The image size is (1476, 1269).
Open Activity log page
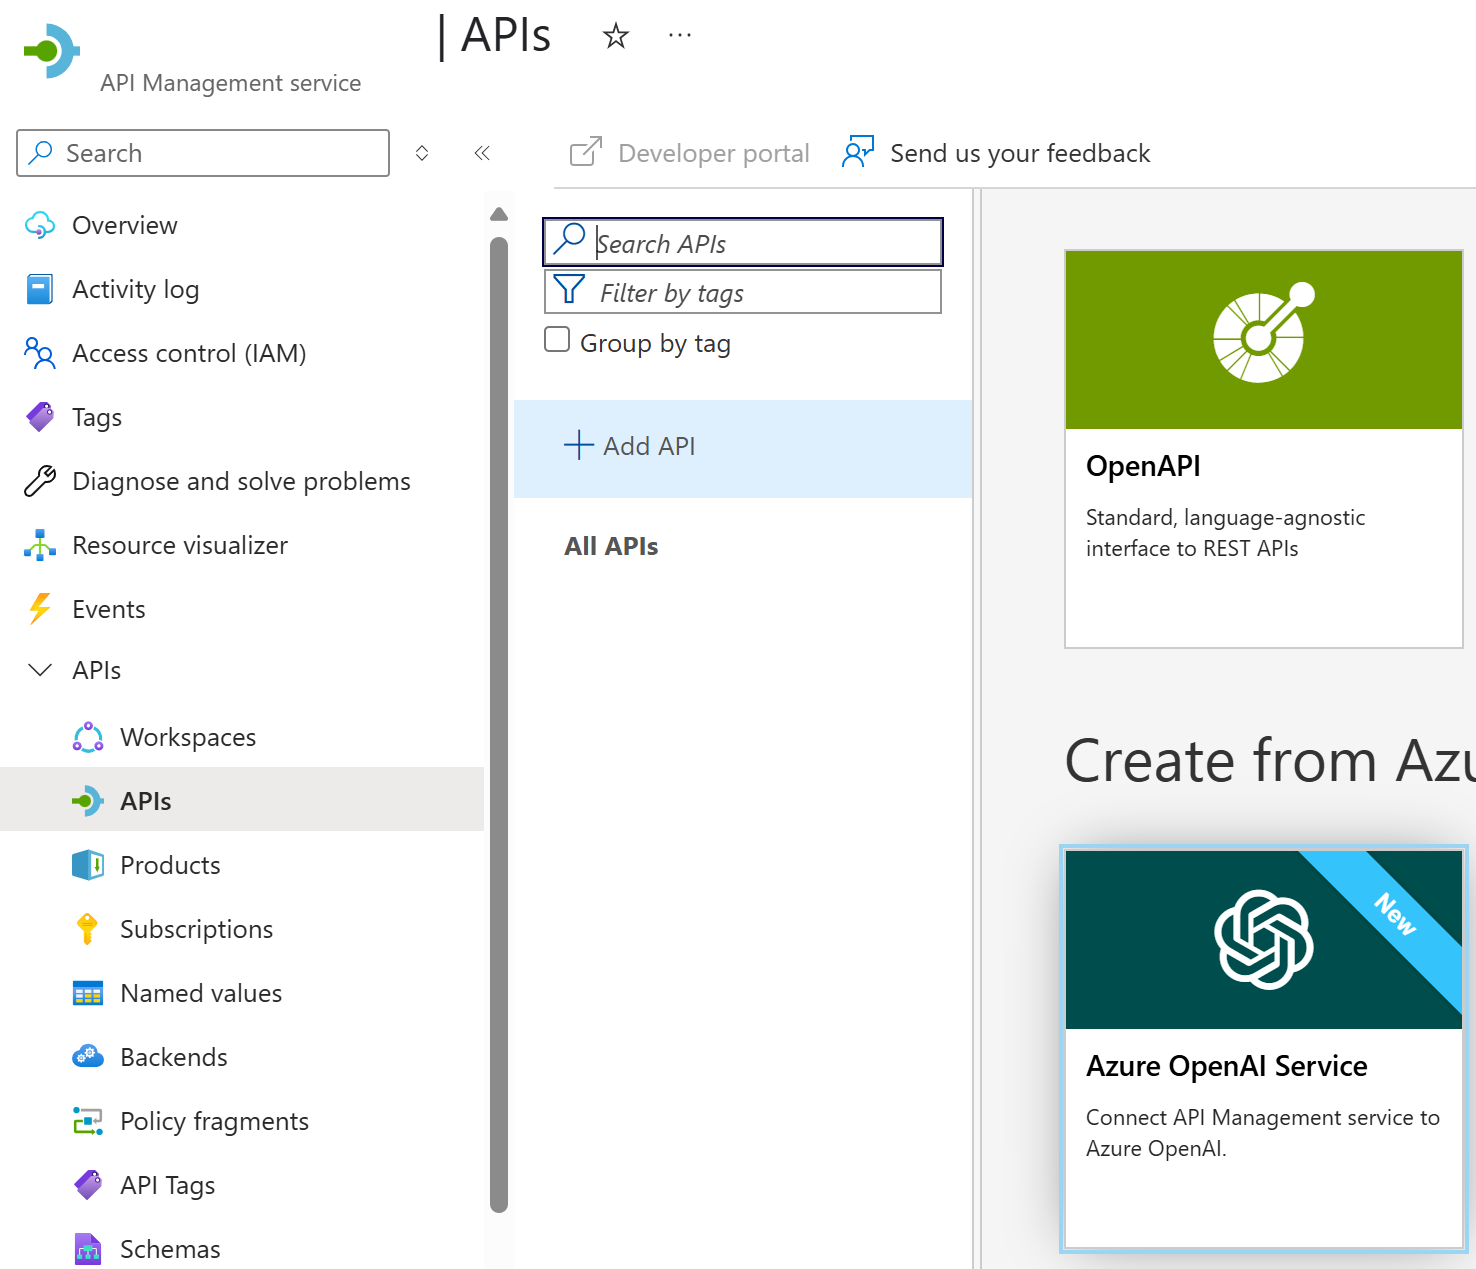point(136,289)
